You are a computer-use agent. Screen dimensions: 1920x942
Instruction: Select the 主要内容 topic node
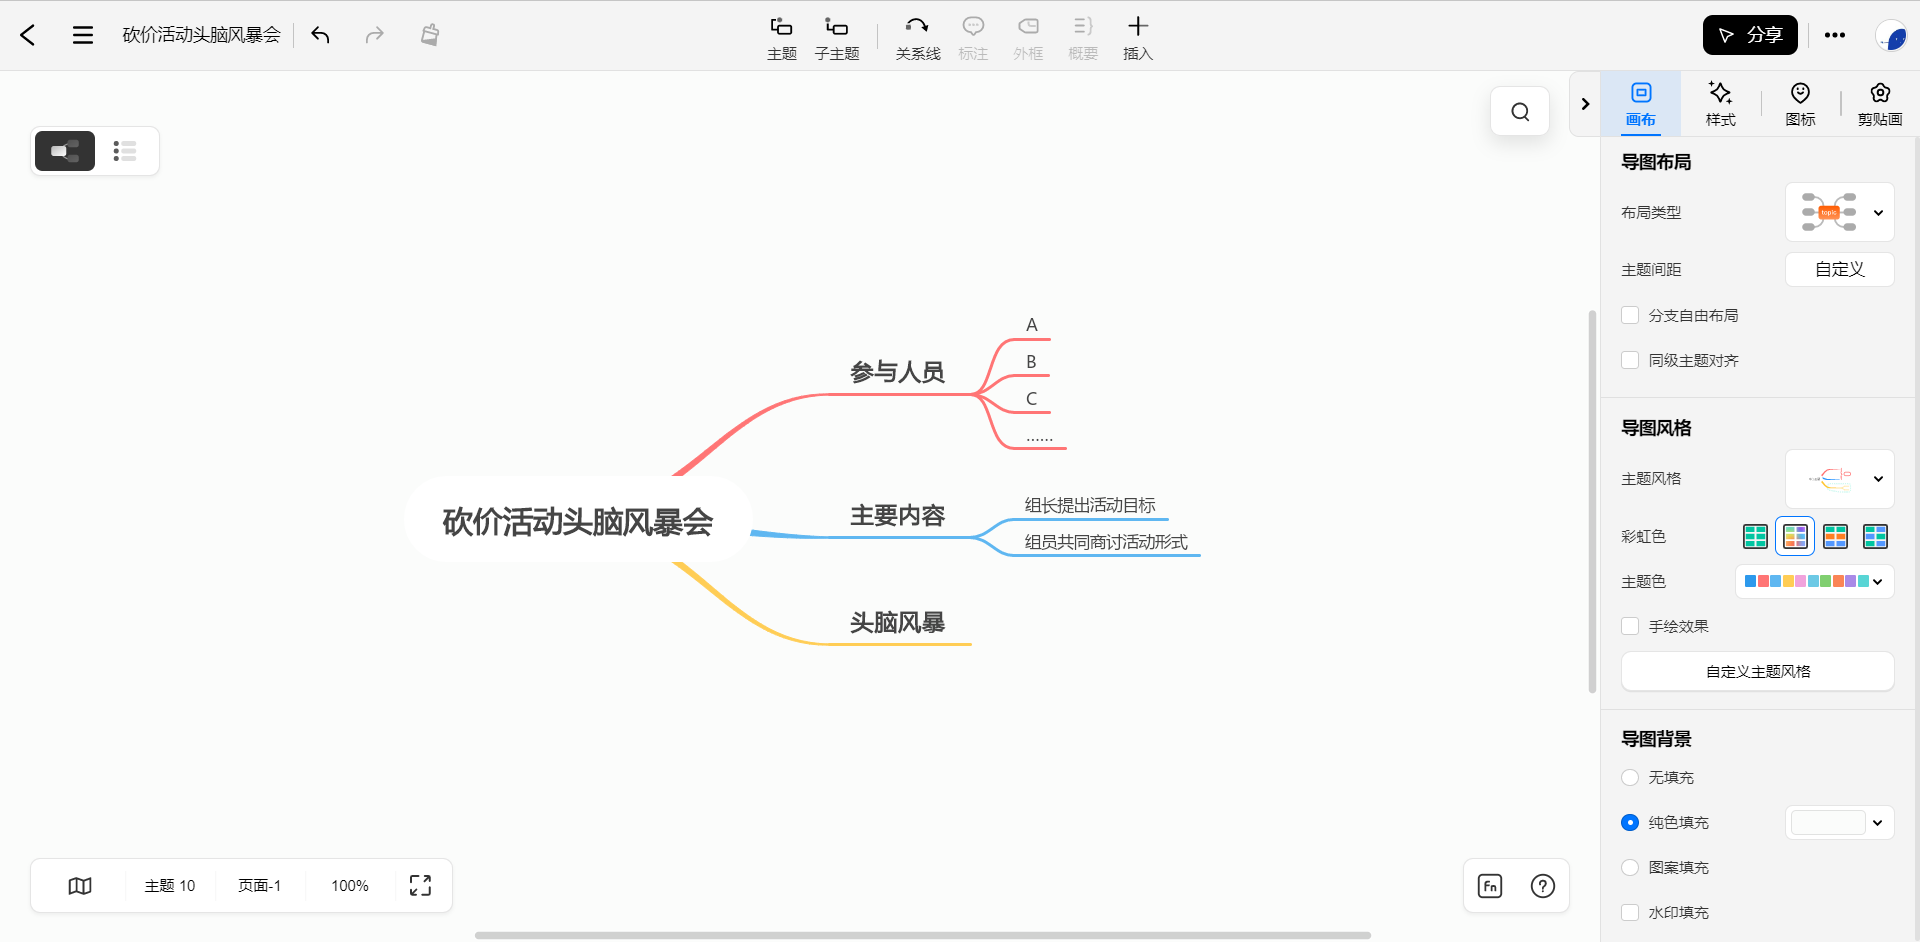click(x=897, y=515)
